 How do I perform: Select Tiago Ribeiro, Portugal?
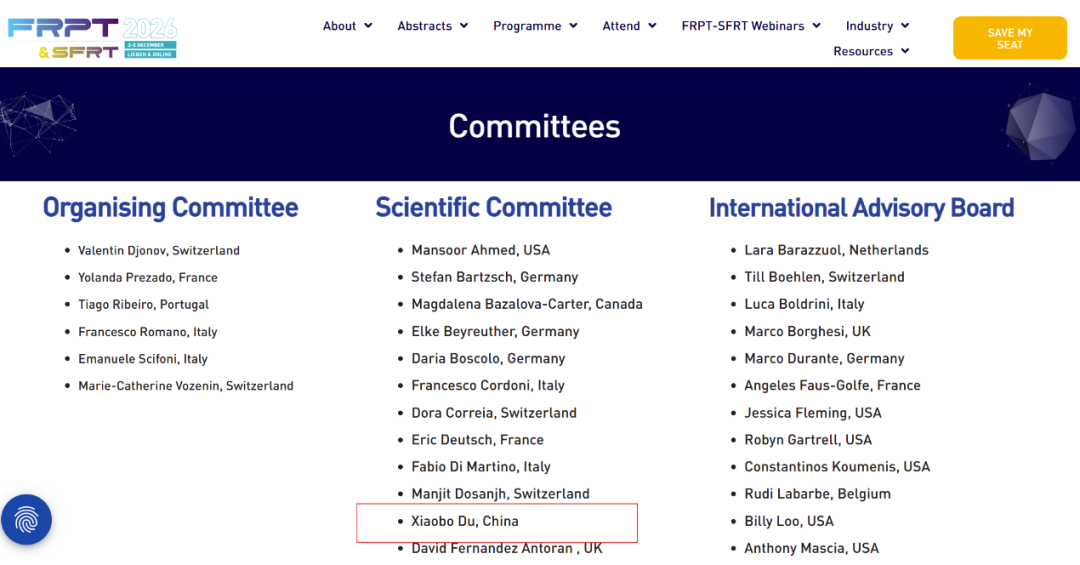pyautogui.click(x=143, y=304)
